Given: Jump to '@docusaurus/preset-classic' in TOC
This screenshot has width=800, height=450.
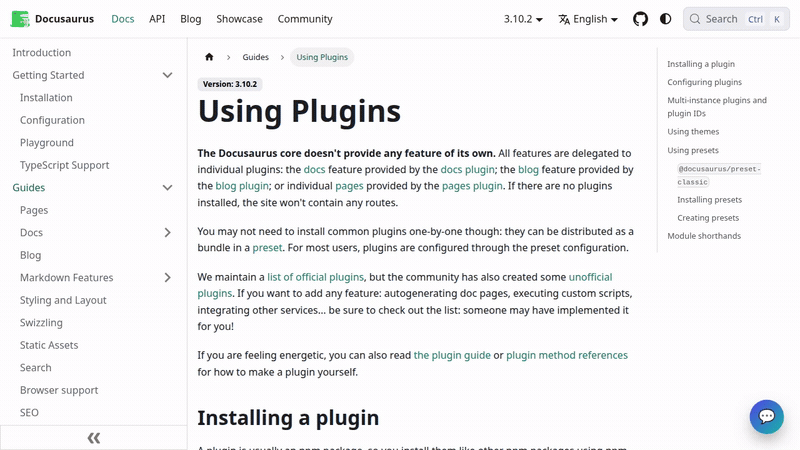Looking at the screenshot, I should coord(719,175).
